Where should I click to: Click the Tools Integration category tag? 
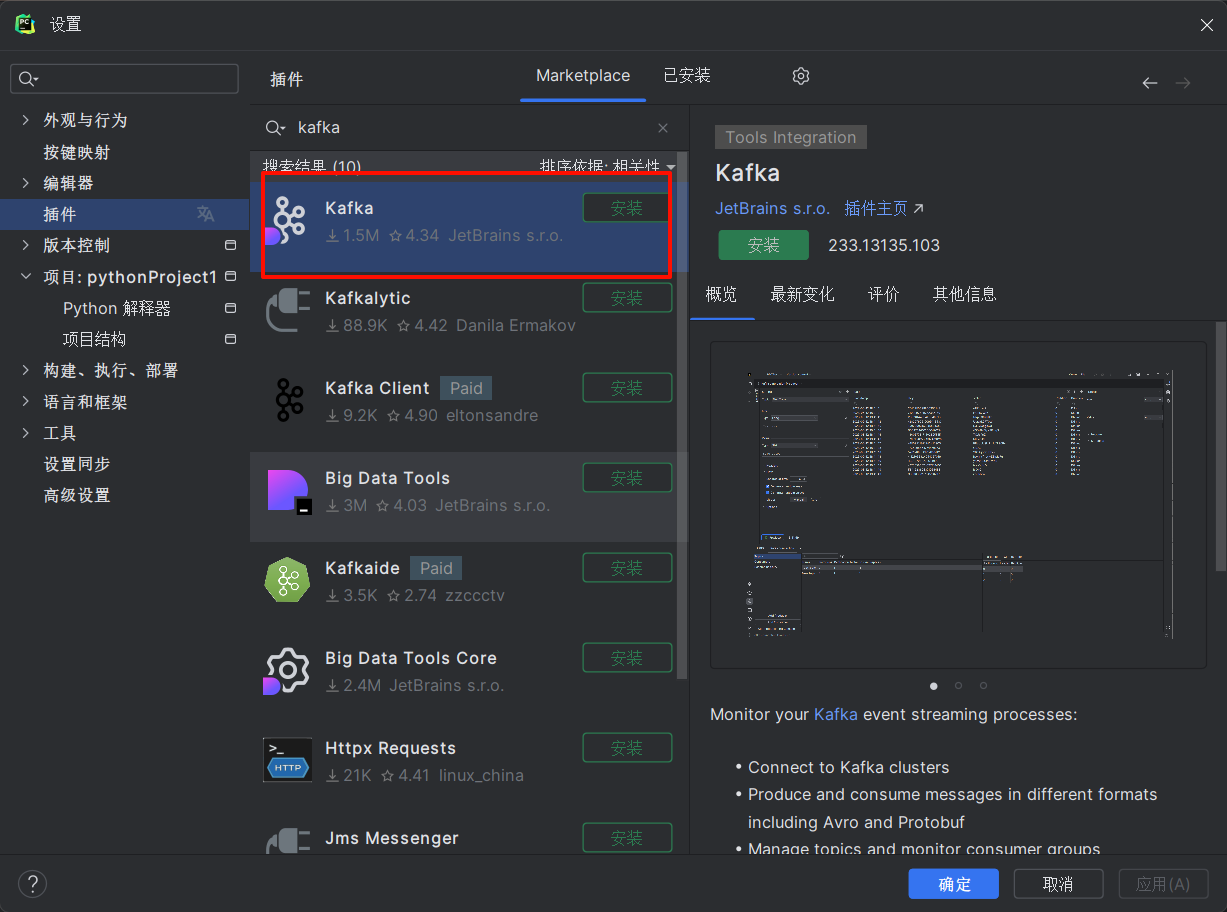[791, 137]
